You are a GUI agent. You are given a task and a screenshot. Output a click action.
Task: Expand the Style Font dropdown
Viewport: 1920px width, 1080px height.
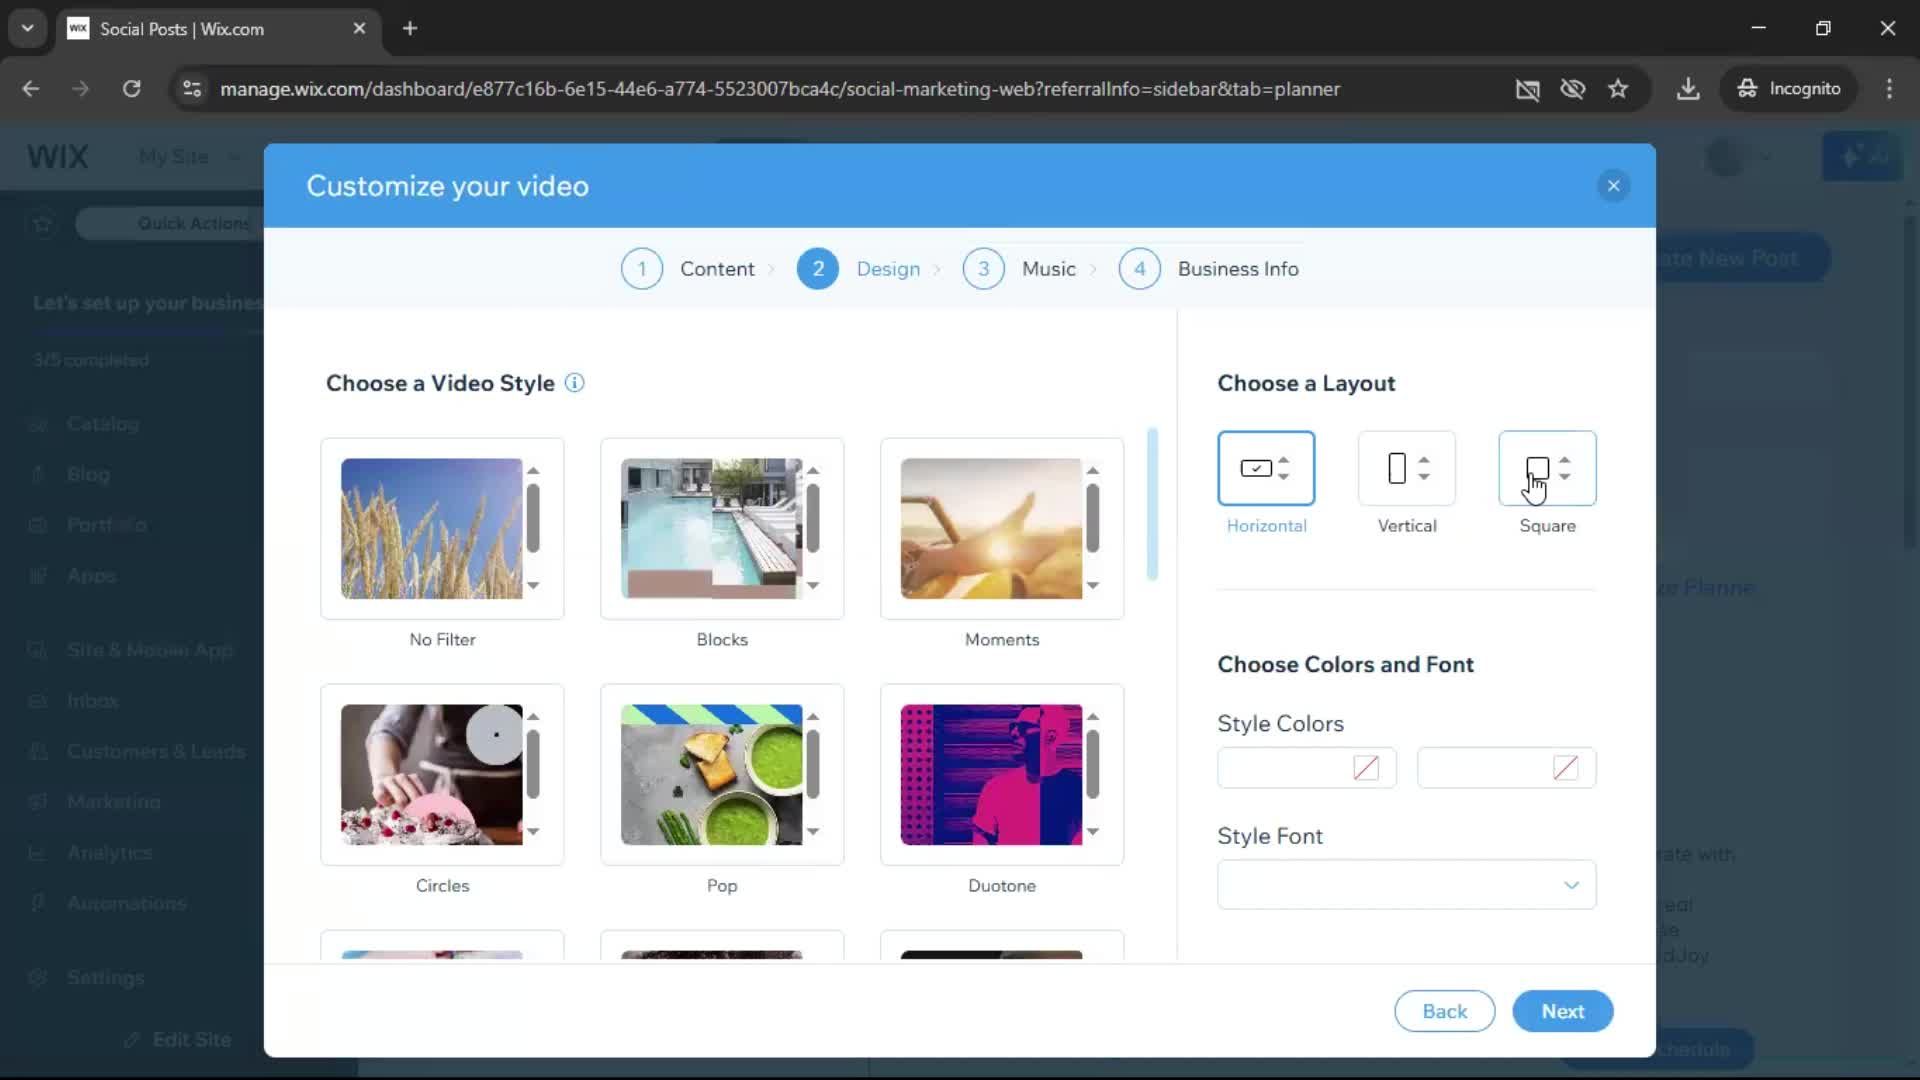pyautogui.click(x=1407, y=885)
